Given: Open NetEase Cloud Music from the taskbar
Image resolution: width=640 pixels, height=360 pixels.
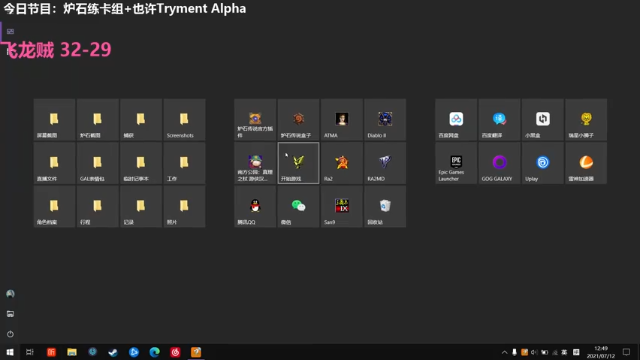Looking at the screenshot, I should [175, 352].
